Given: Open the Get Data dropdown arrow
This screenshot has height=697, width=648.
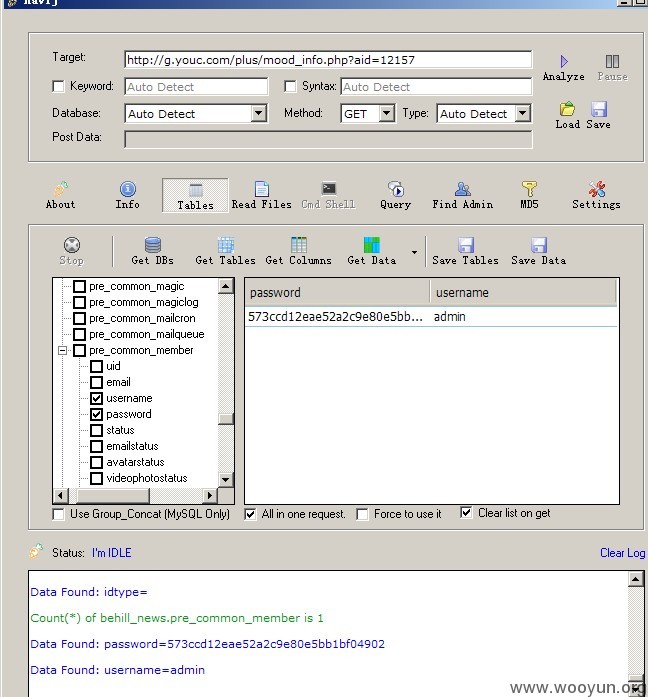Looking at the screenshot, I should [414, 252].
